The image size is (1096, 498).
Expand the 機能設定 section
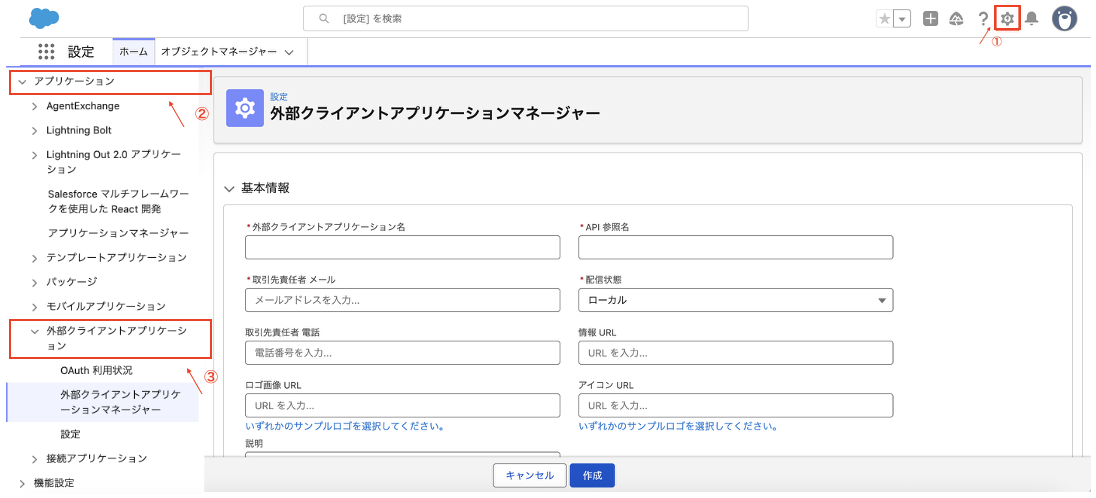(22, 483)
